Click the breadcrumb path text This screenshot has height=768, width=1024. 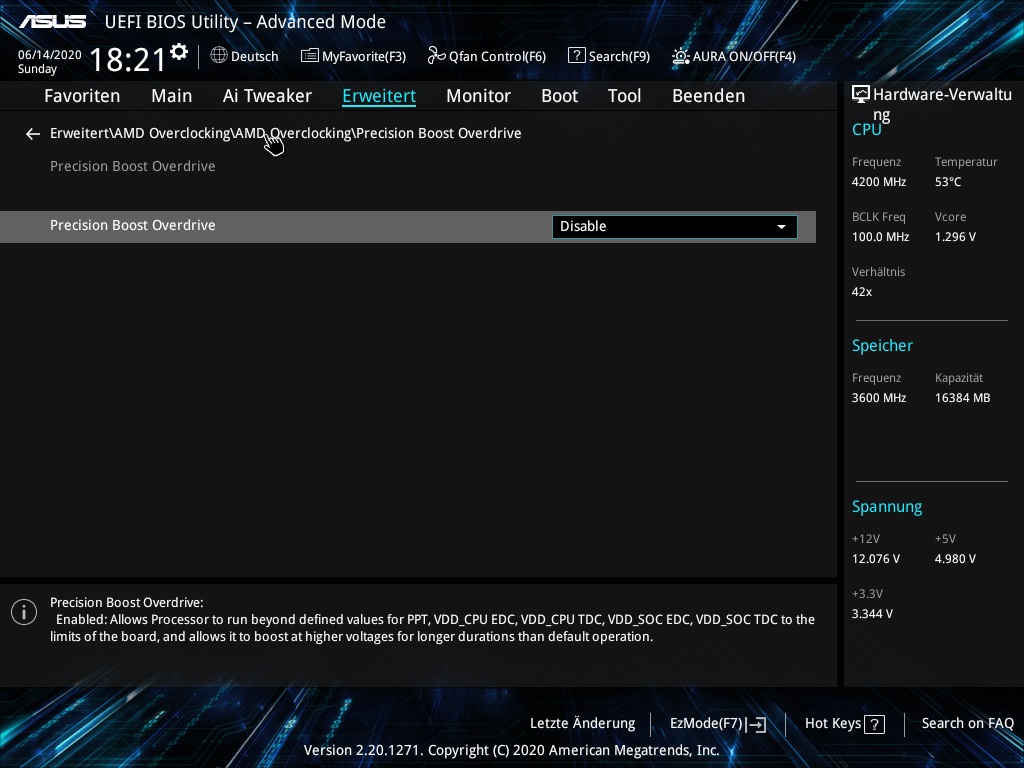285,133
